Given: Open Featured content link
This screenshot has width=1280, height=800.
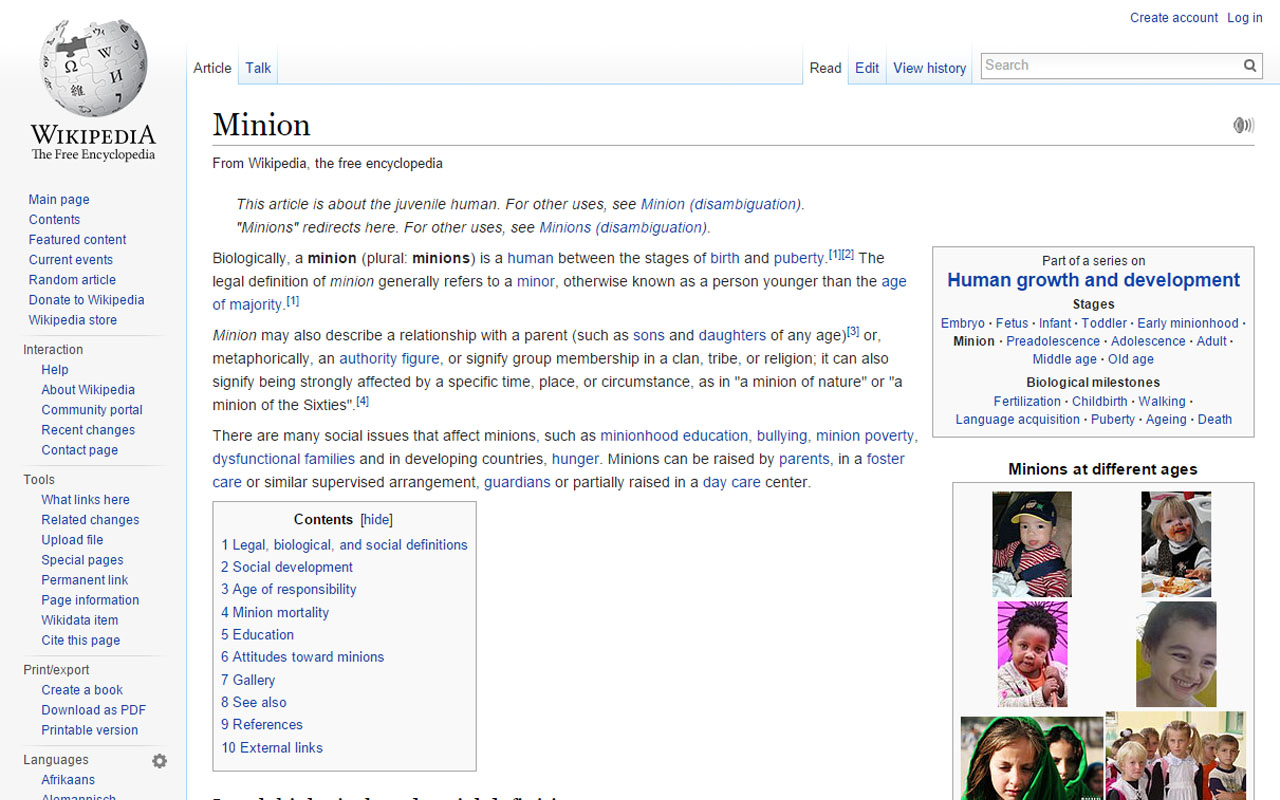Looking at the screenshot, I should (x=78, y=240).
